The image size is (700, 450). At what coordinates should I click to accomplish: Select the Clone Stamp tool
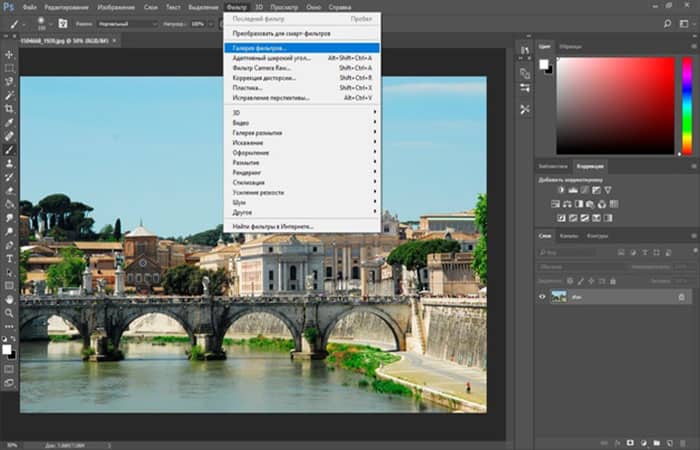(9, 163)
